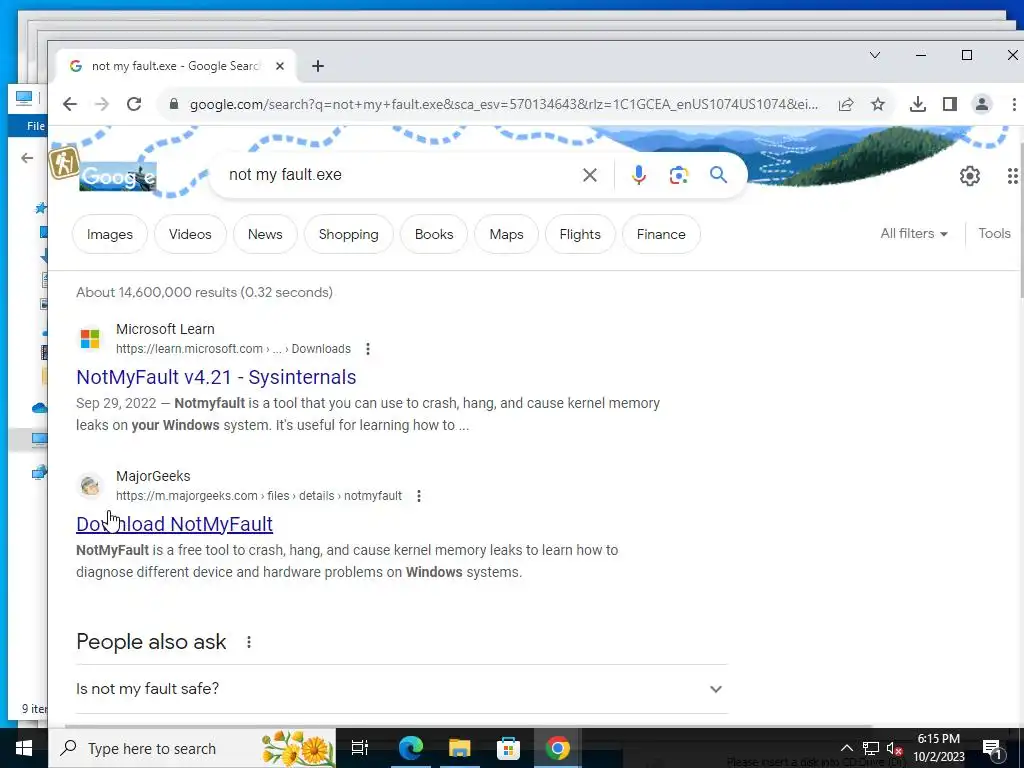The image size is (1024, 768).
Task: Open options for the Microsoft Learn result
Action: click(x=368, y=349)
